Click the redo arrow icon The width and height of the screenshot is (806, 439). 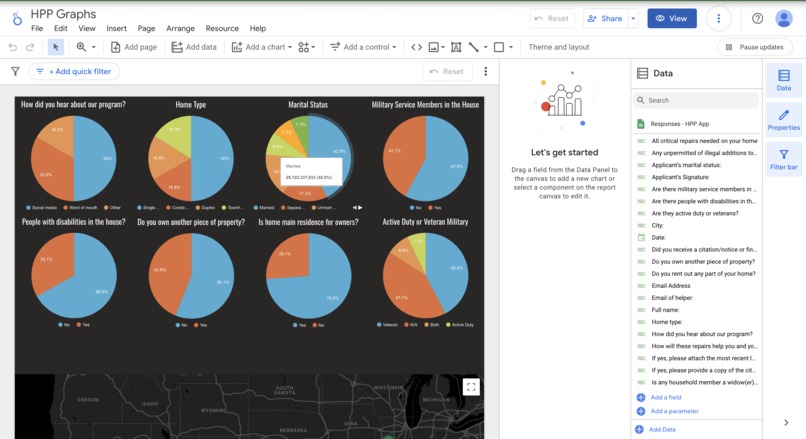(30, 47)
